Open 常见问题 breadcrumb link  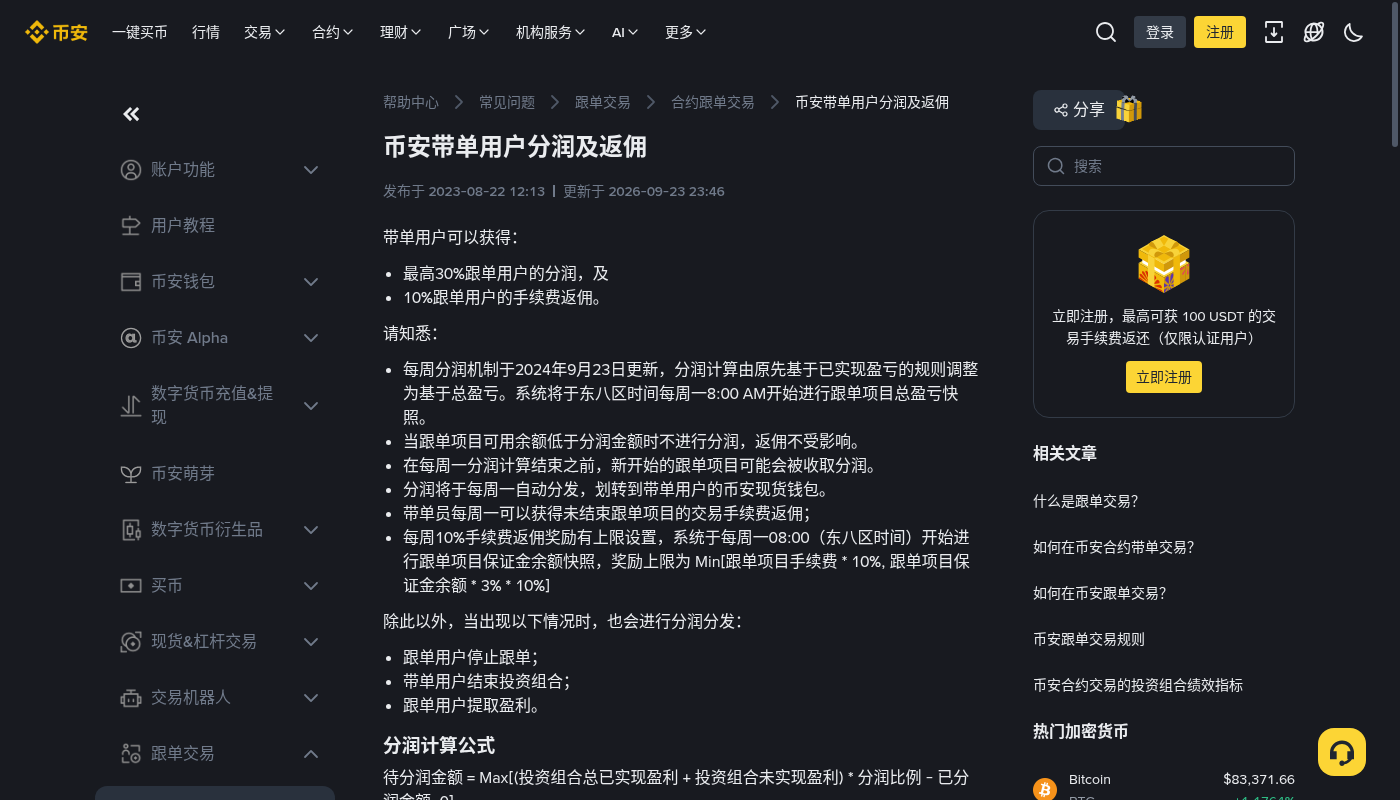507,102
